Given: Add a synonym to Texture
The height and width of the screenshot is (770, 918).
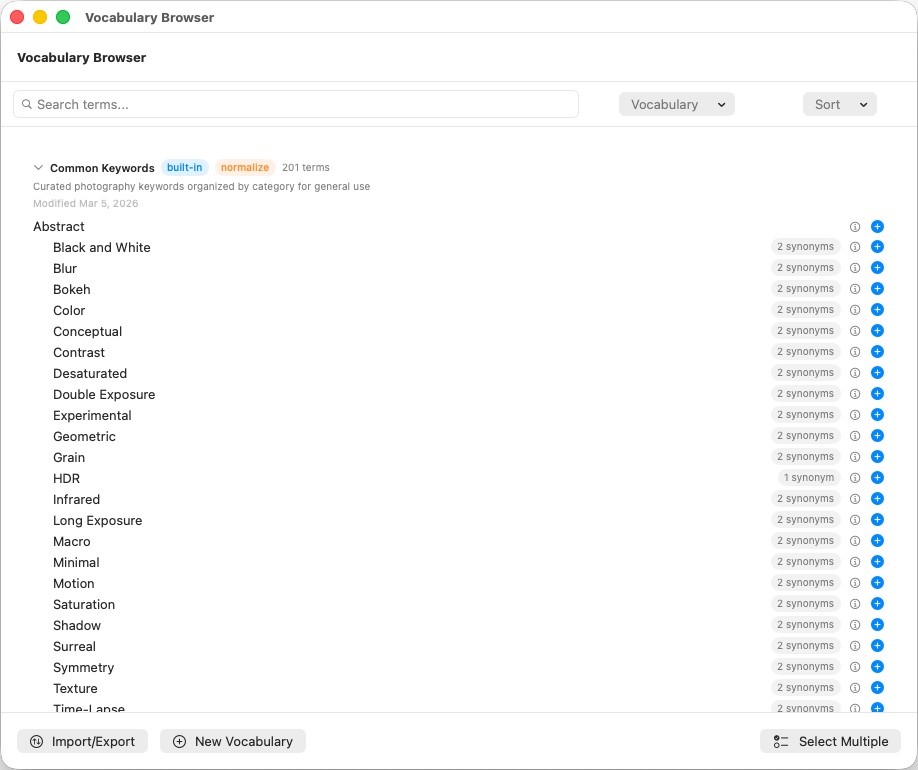Looking at the screenshot, I should [877, 687].
